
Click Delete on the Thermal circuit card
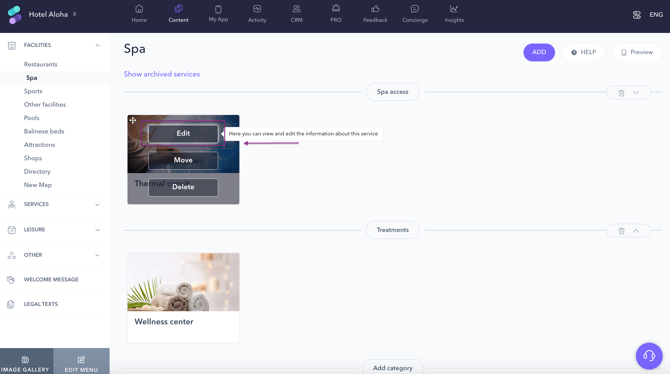tap(183, 187)
